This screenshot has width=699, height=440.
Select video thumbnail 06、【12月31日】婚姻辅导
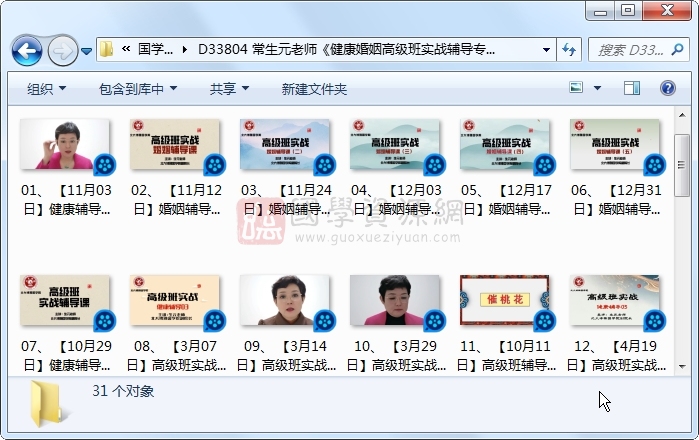pos(616,145)
